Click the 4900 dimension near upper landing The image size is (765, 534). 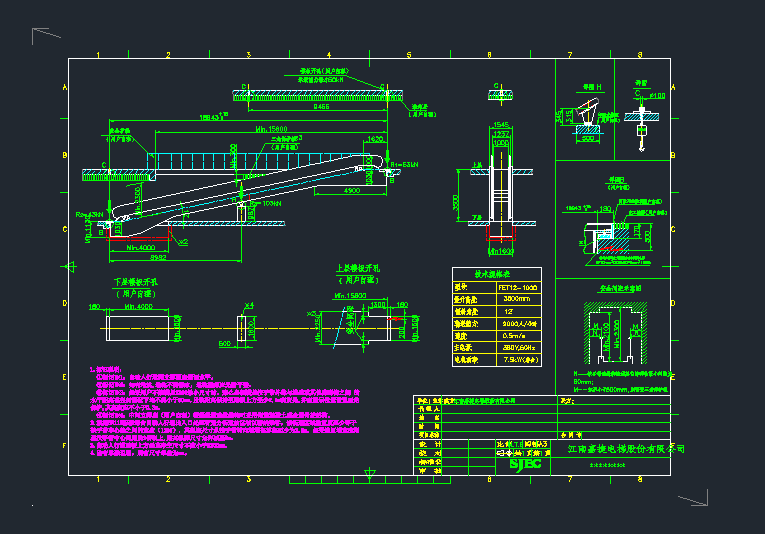coord(352,190)
